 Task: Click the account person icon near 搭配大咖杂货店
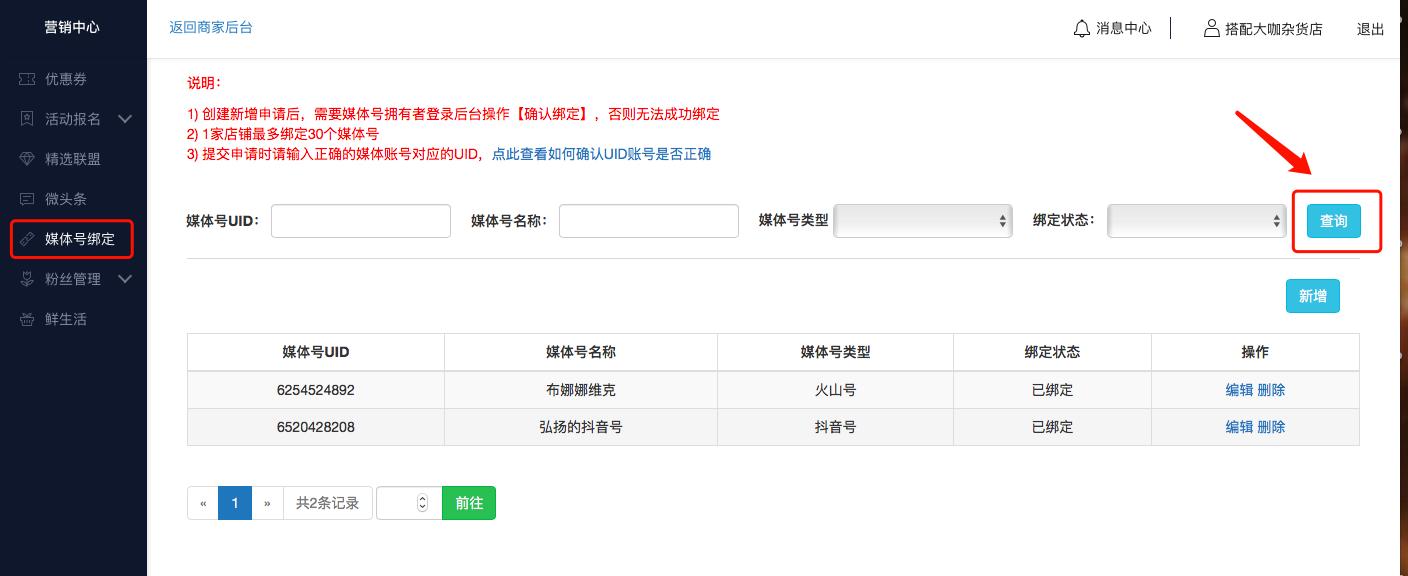pyautogui.click(x=1210, y=29)
